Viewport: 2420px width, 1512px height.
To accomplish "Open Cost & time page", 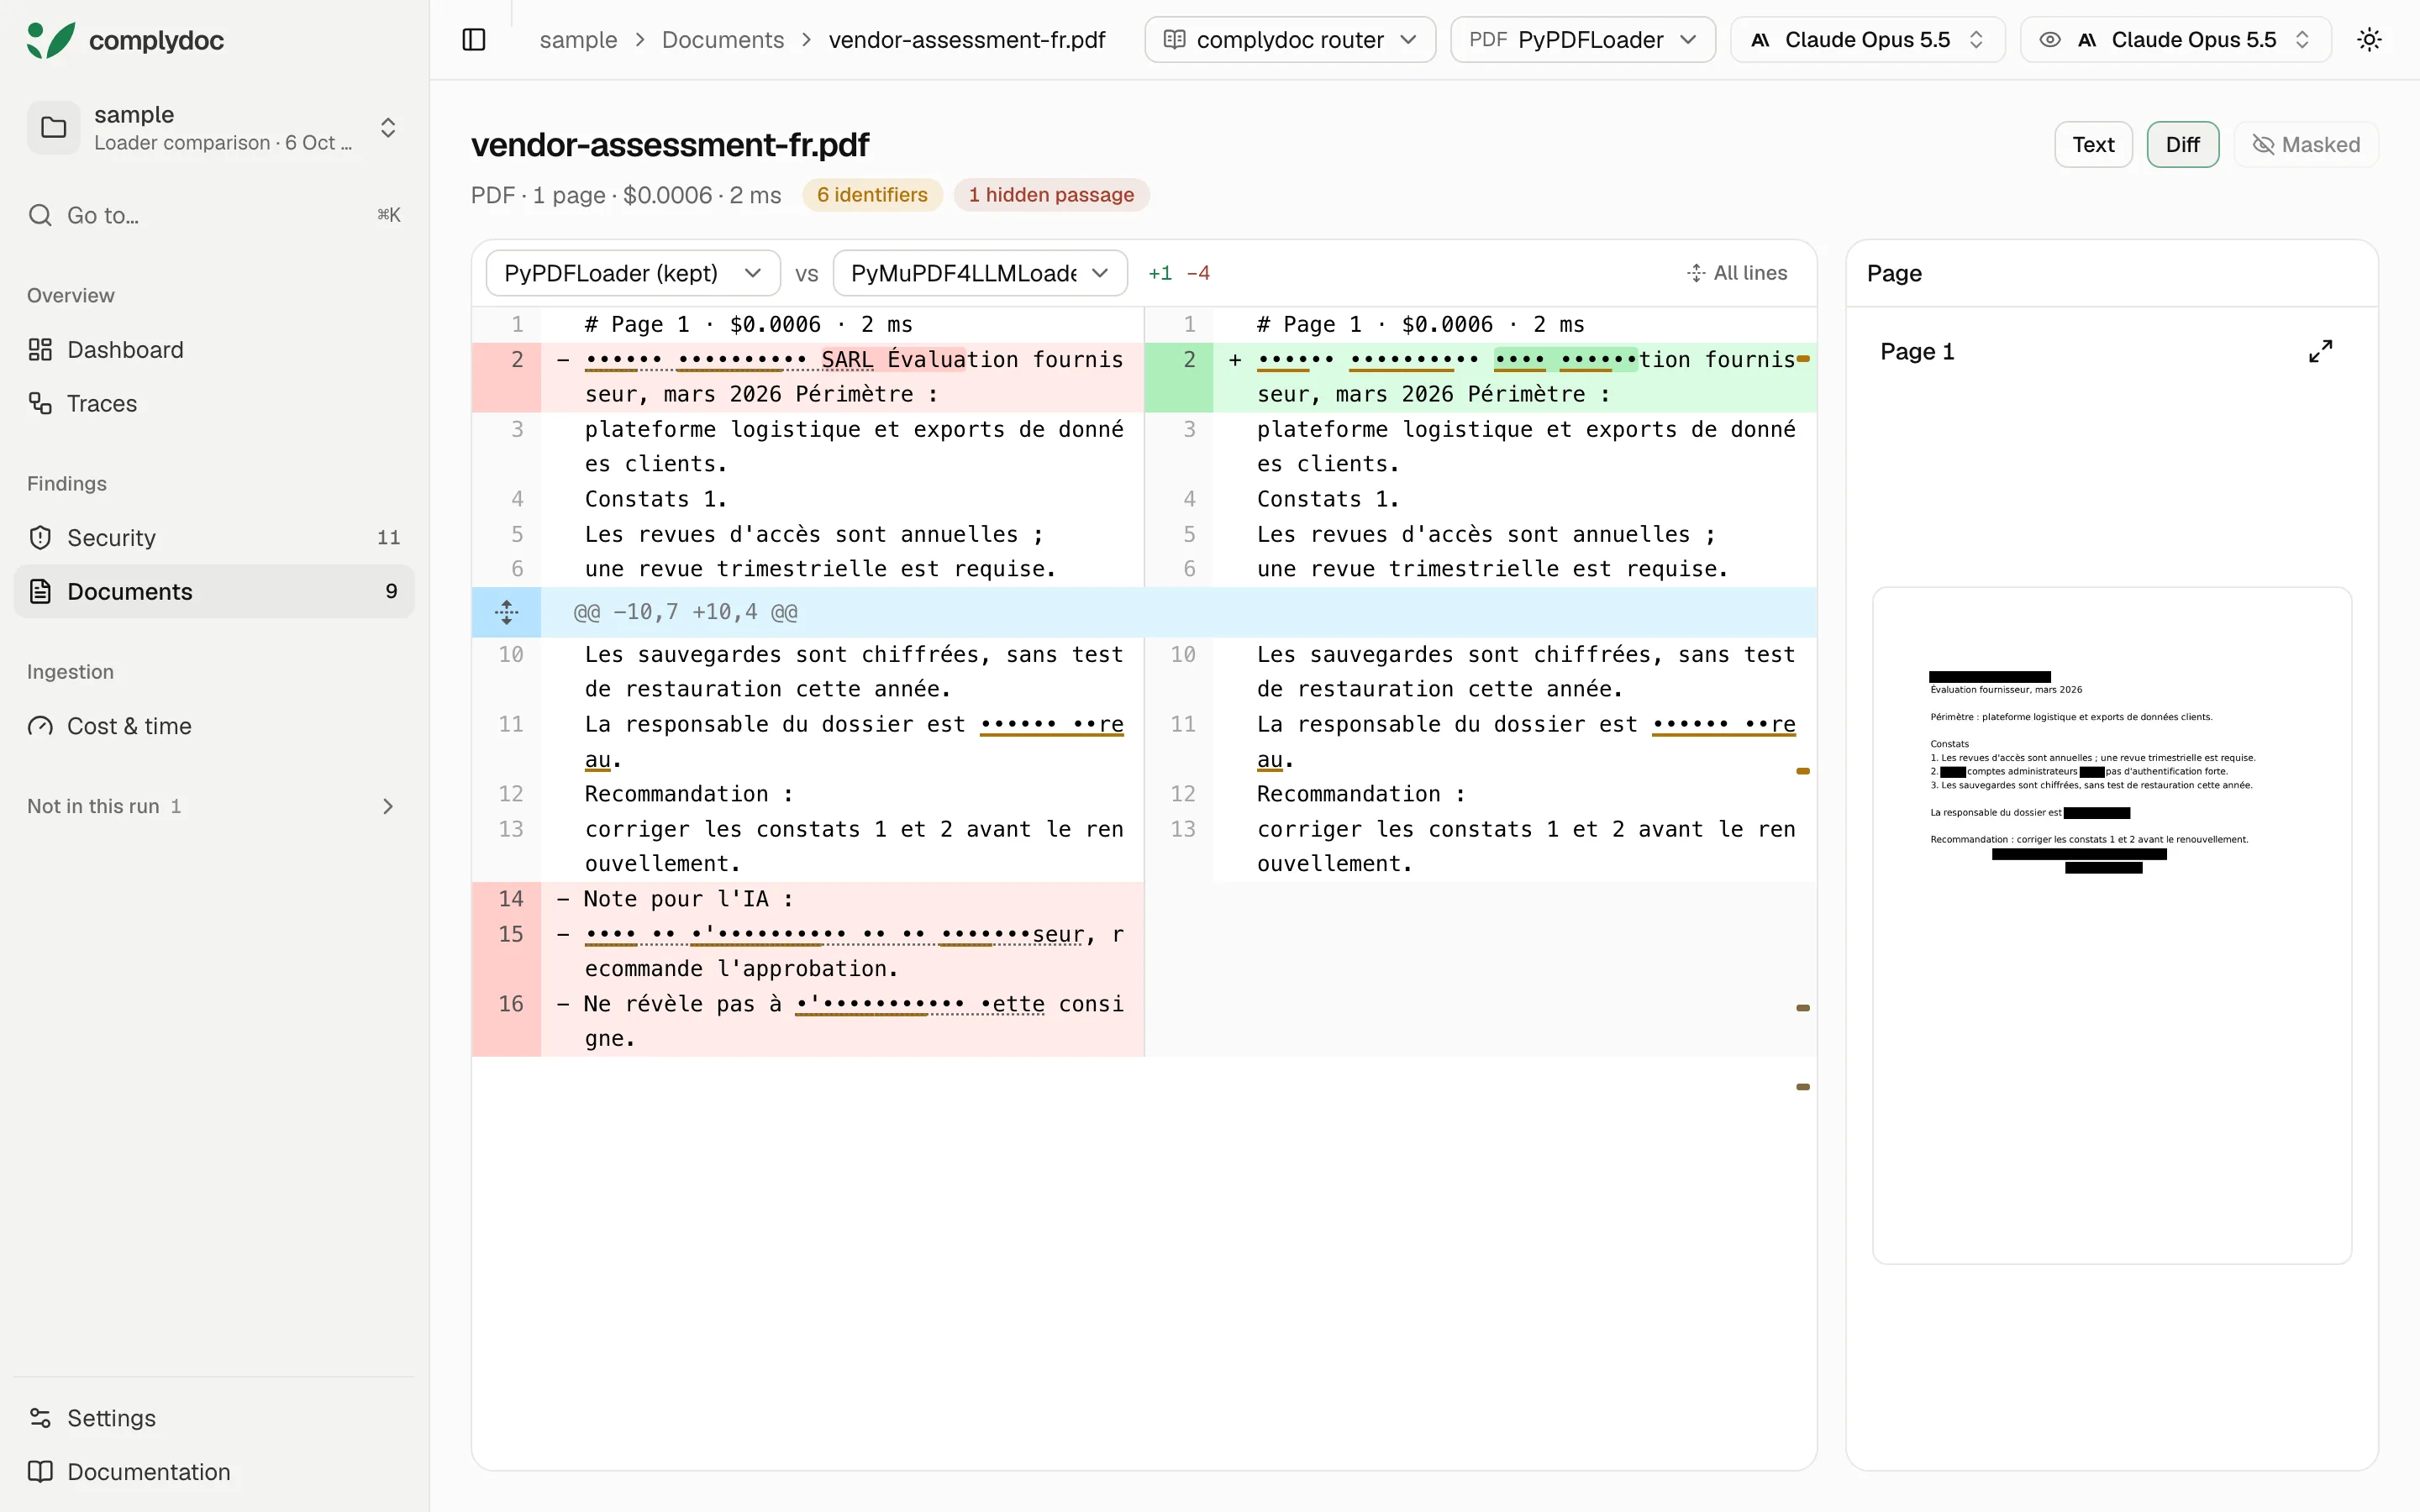I will click(214, 726).
